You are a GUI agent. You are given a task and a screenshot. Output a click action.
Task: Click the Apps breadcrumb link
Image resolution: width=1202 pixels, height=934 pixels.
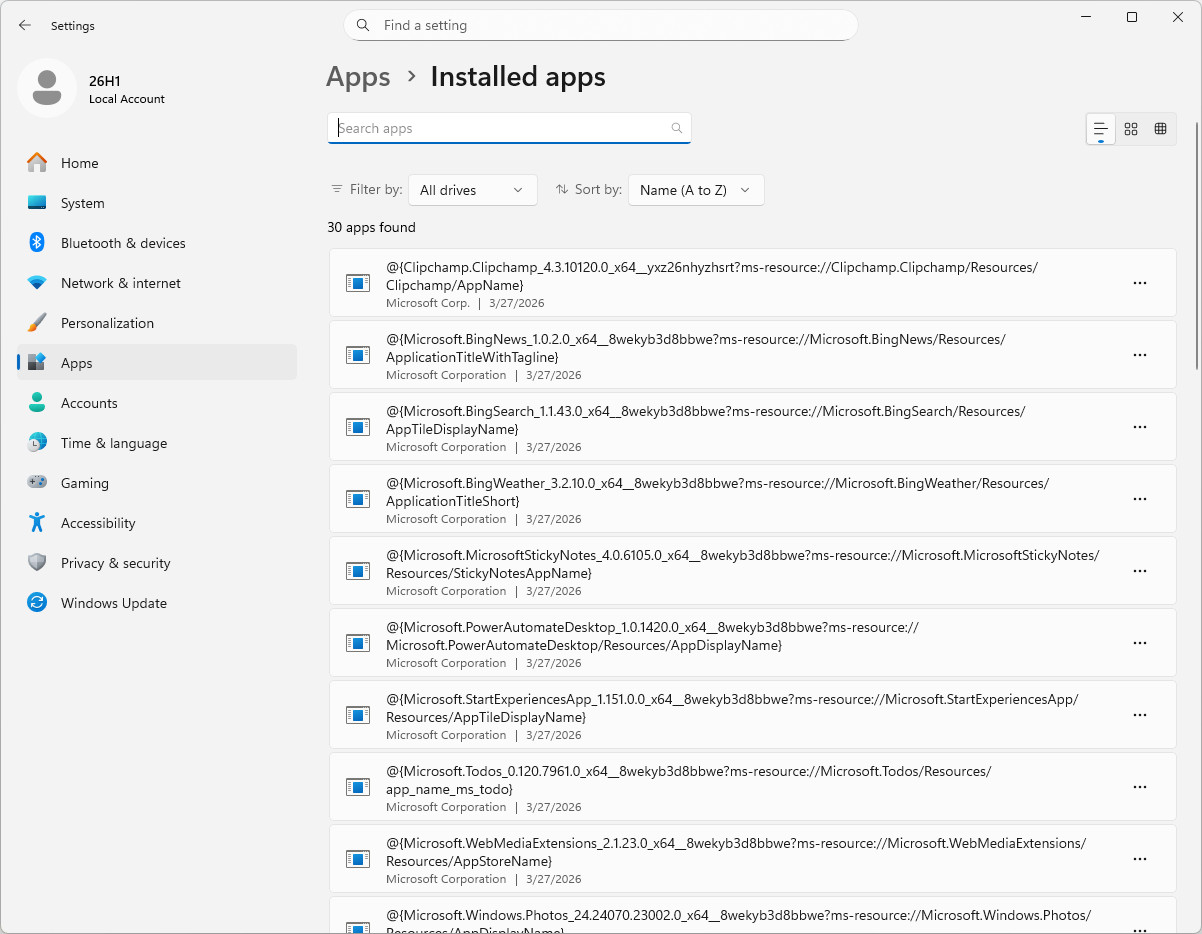358,77
